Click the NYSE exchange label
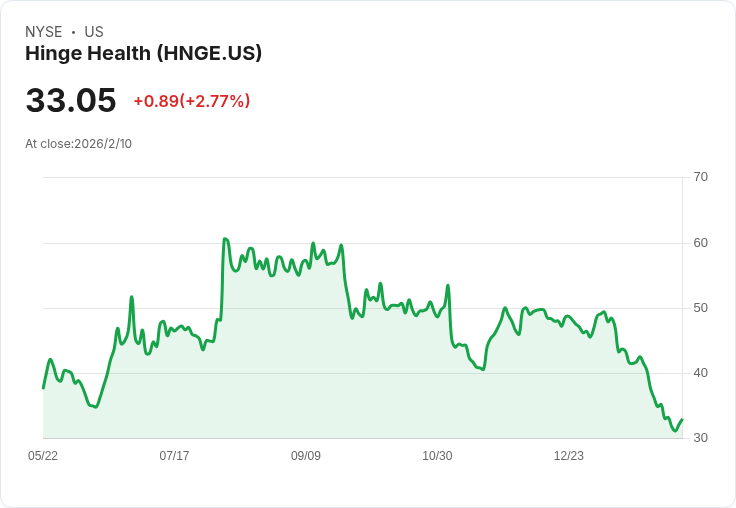 click(x=43, y=32)
